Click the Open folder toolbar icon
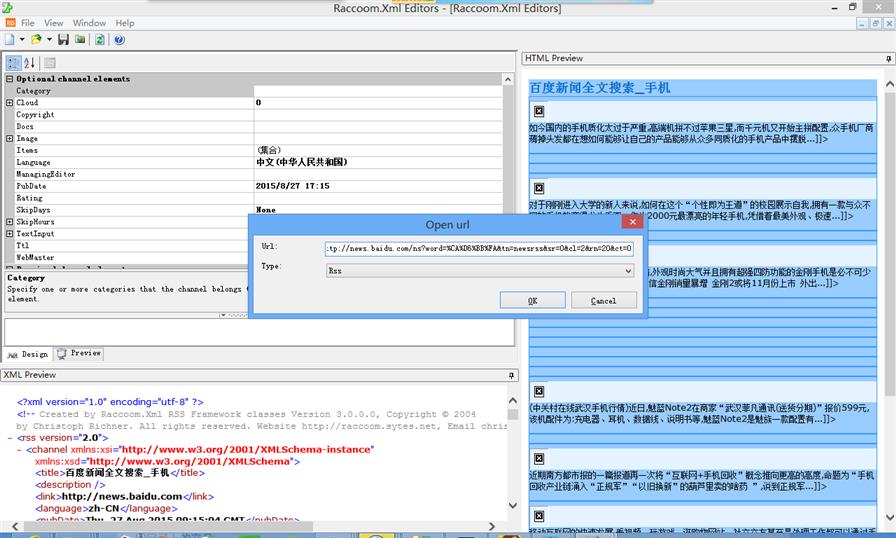The width and height of the screenshot is (896, 538). (37, 39)
